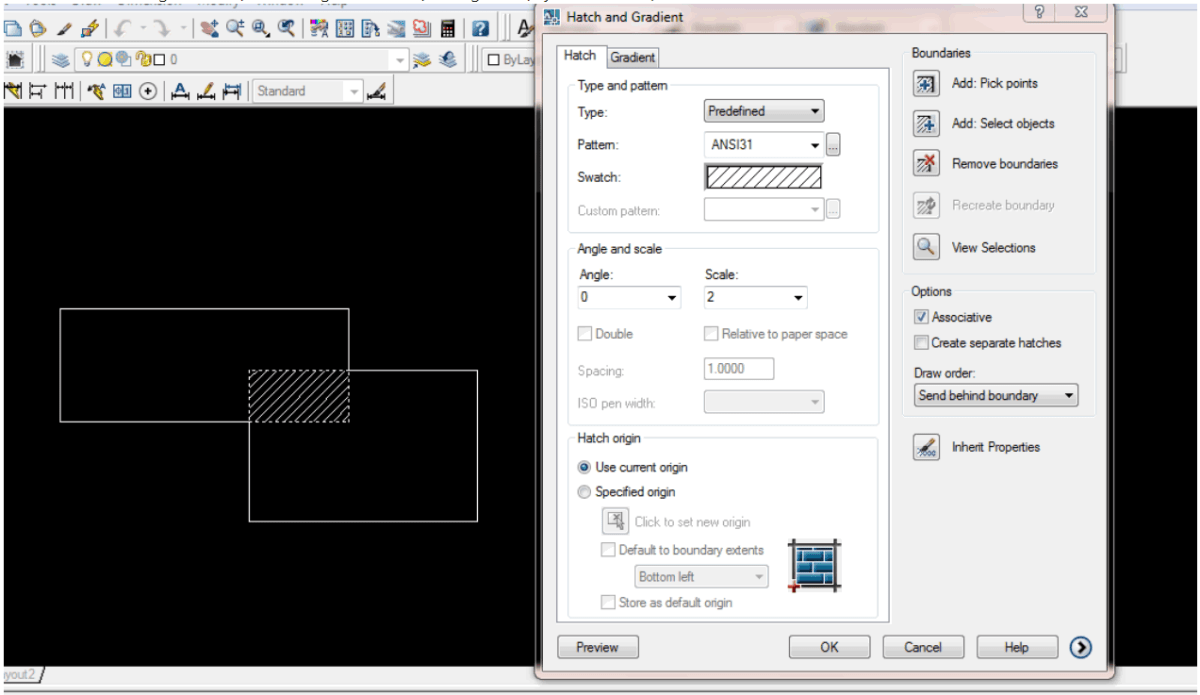This screenshot has height=695, width=1200.
Task: Click the Preview button
Action: click(597, 647)
